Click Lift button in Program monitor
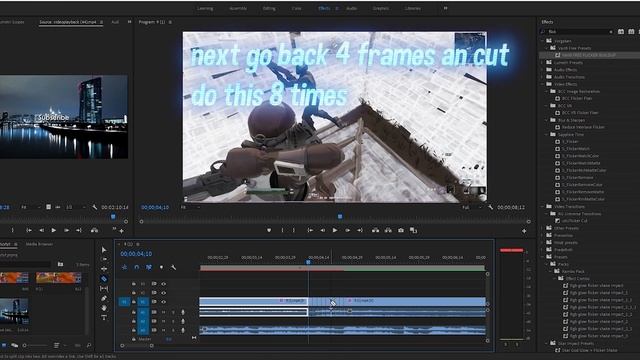 point(375,230)
